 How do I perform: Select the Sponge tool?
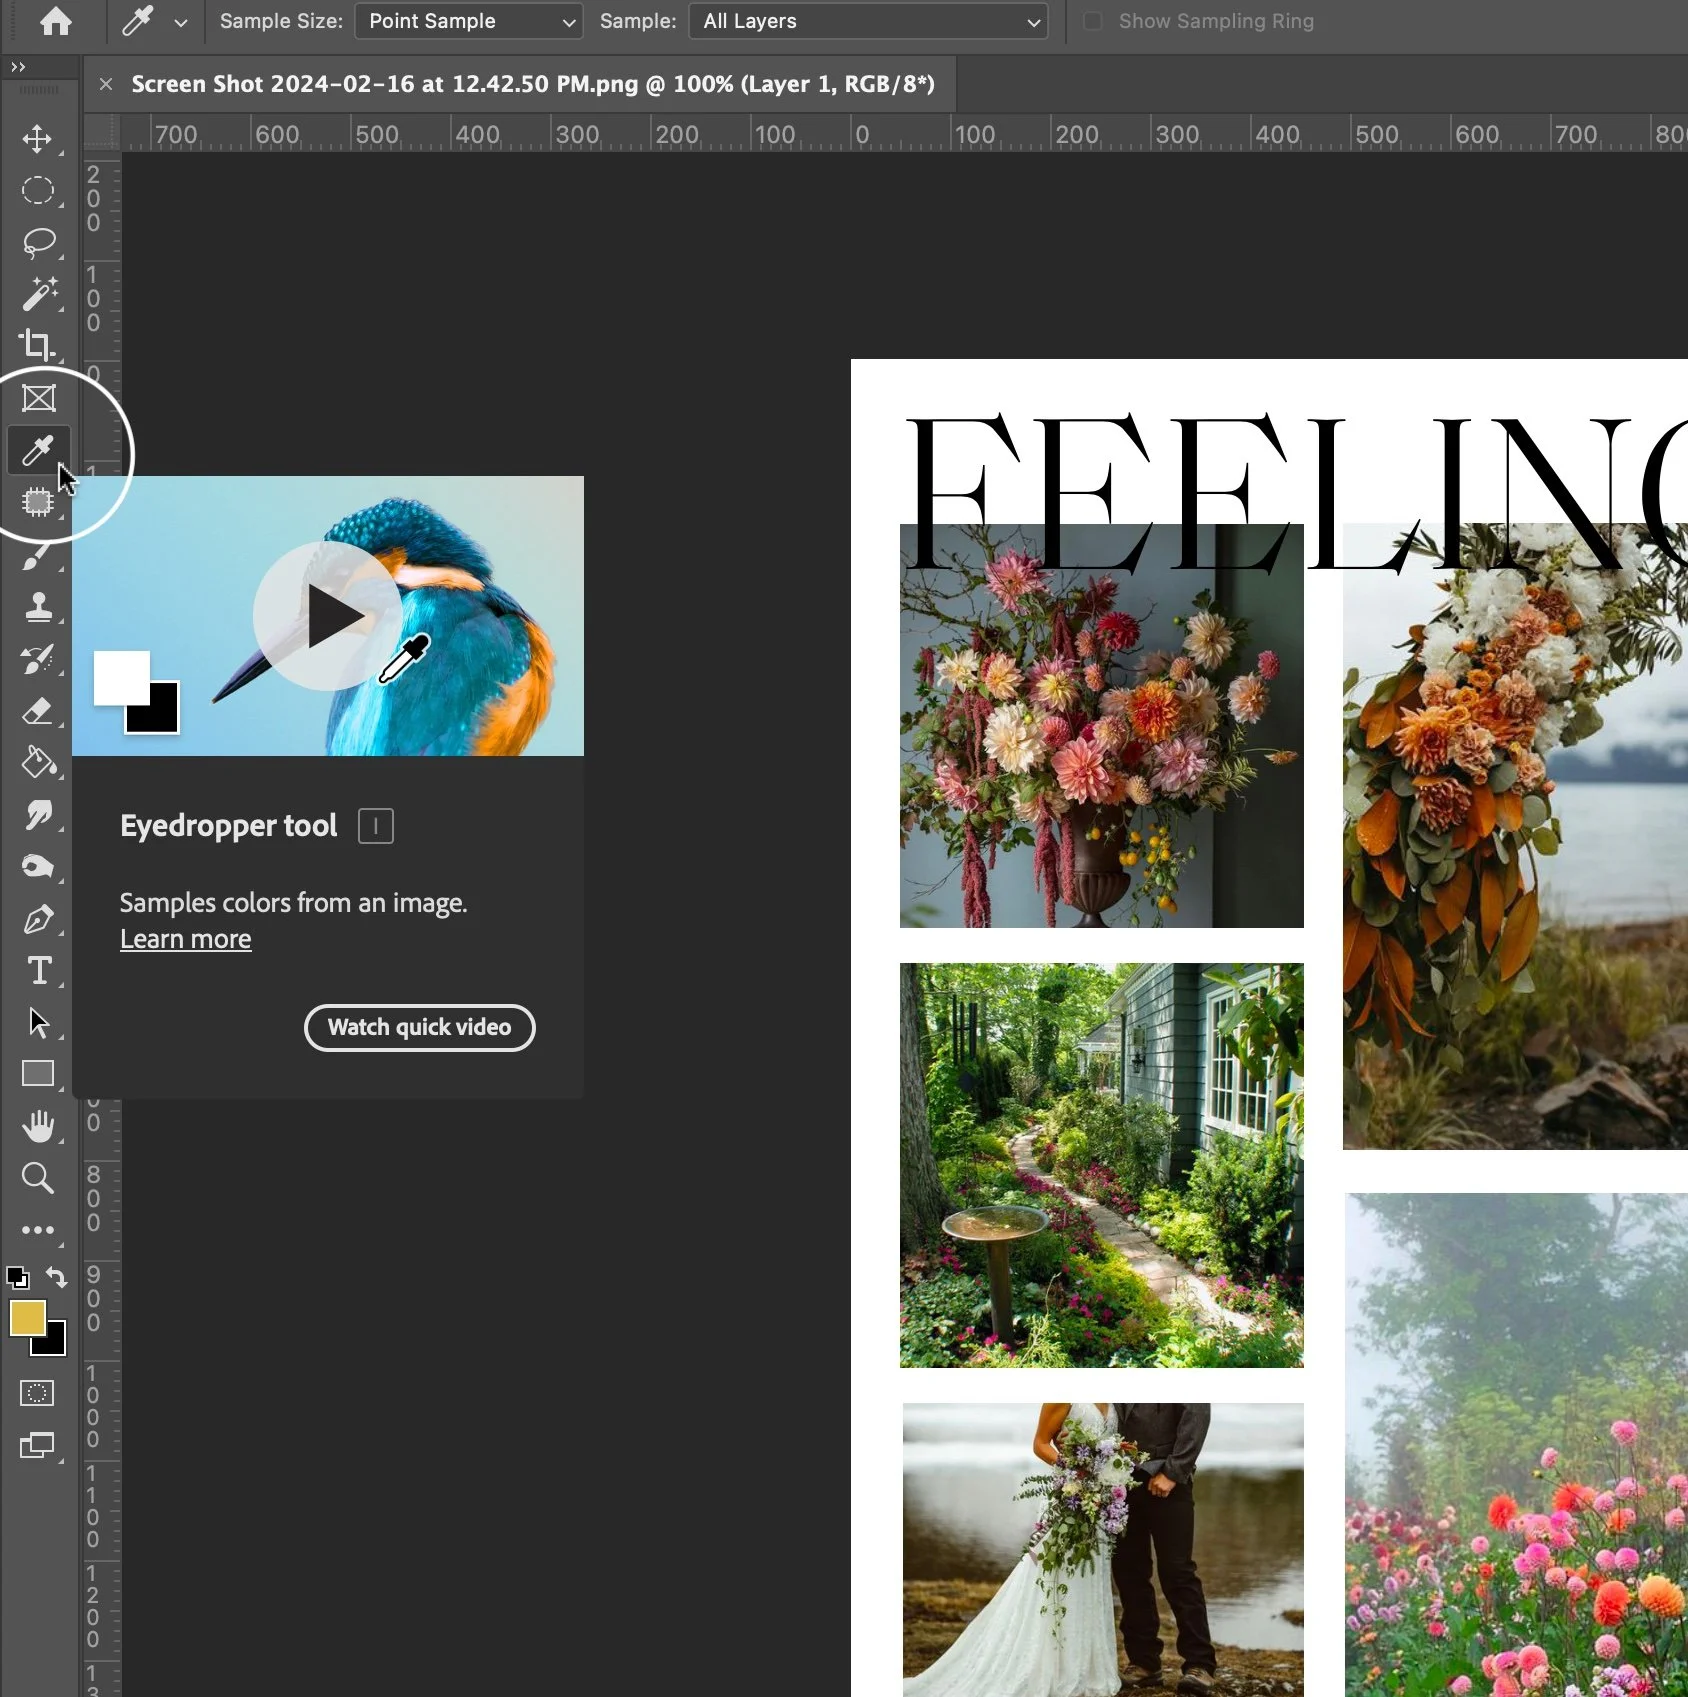tap(38, 867)
